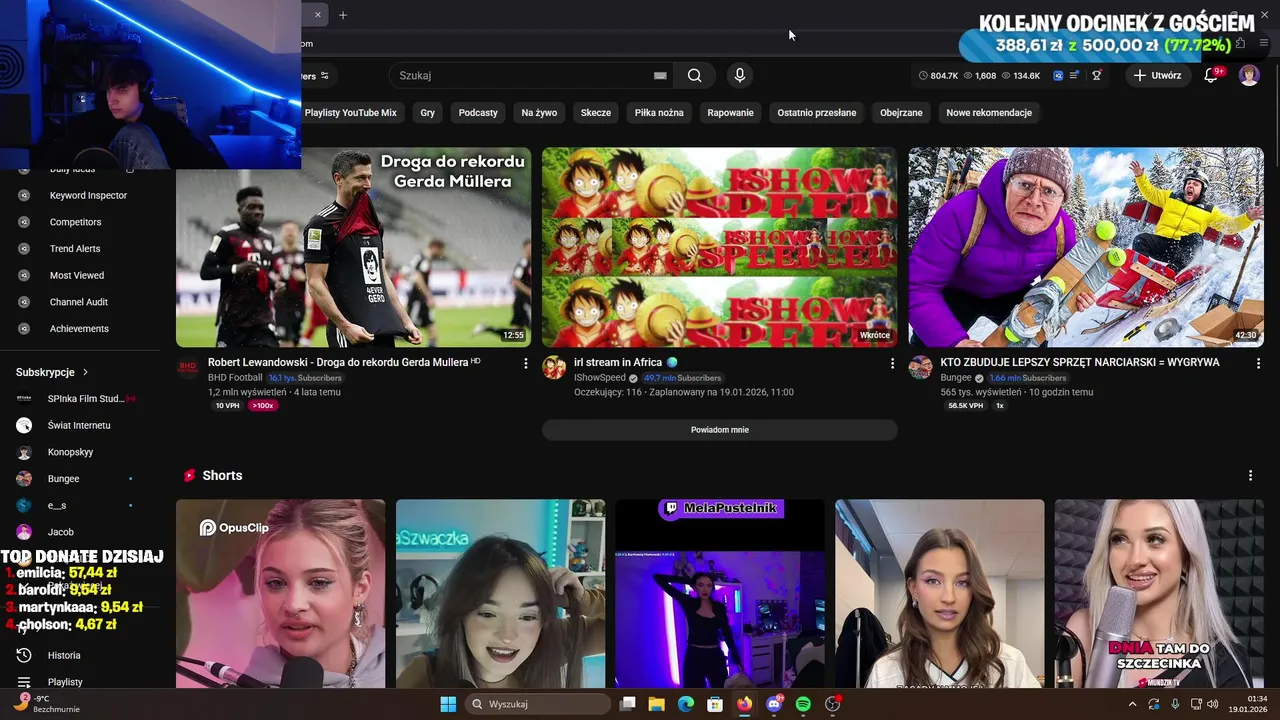The height and width of the screenshot is (720, 1280).
Task: Open the MelaPustelnik Short thumbnail
Action: [x=720, y=594]
